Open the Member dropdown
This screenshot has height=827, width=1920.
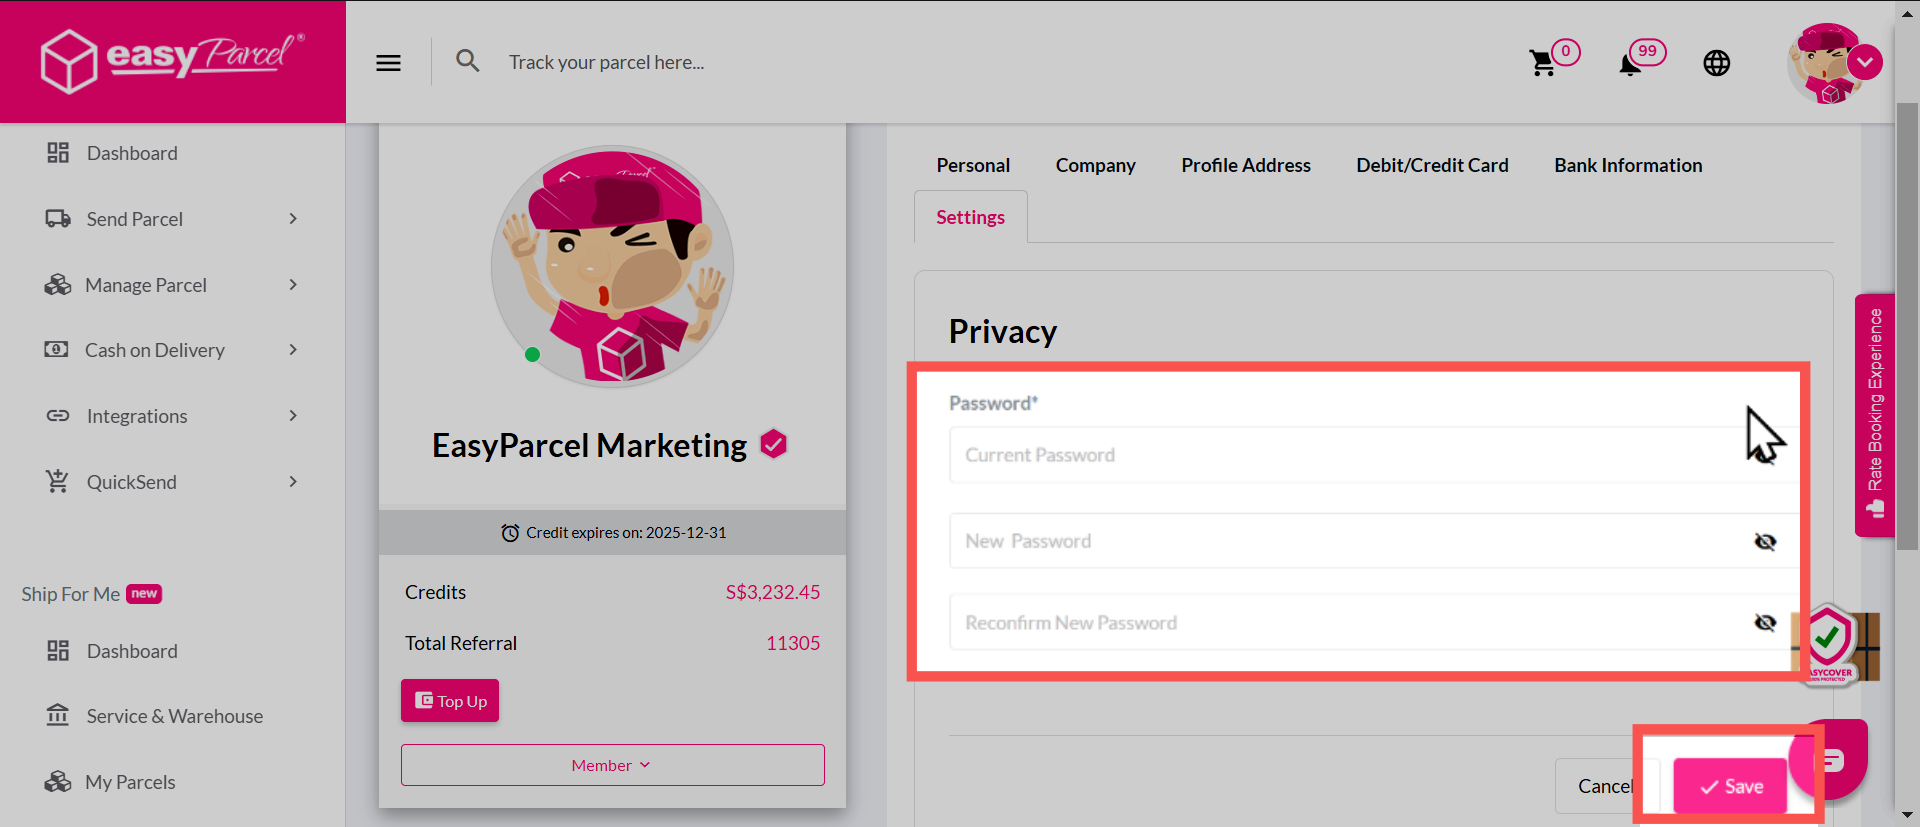[612, 765]
